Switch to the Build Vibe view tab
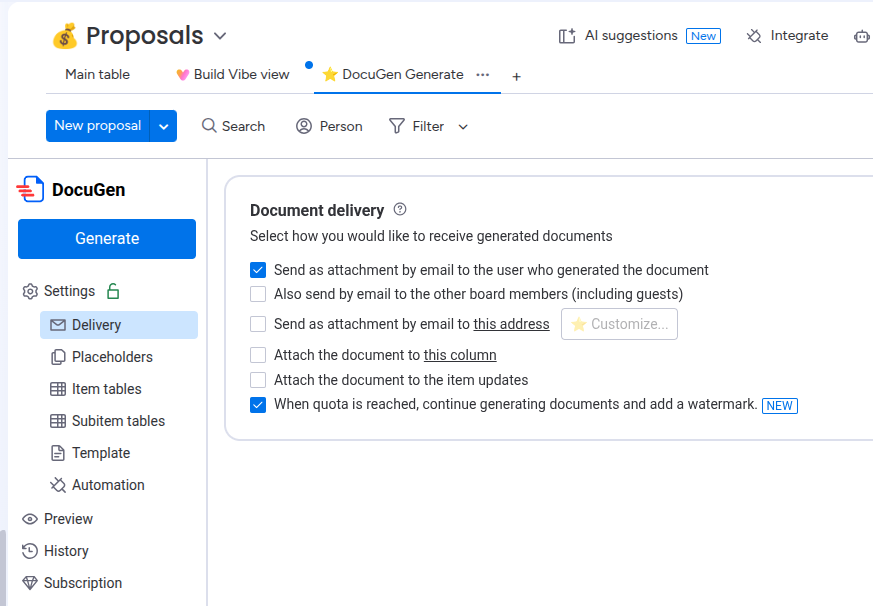The width and height of the screenshot is (873, 606). coord(241,74)
